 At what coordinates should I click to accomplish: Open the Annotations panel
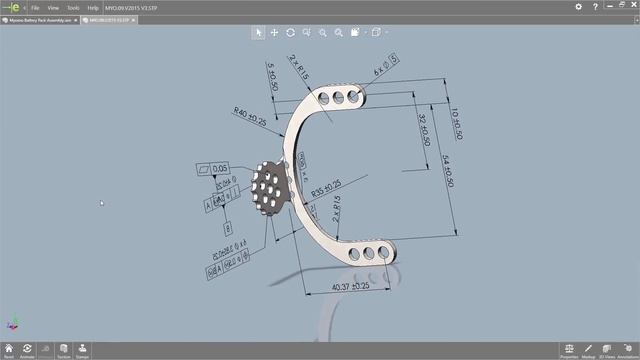pos(628,351)
